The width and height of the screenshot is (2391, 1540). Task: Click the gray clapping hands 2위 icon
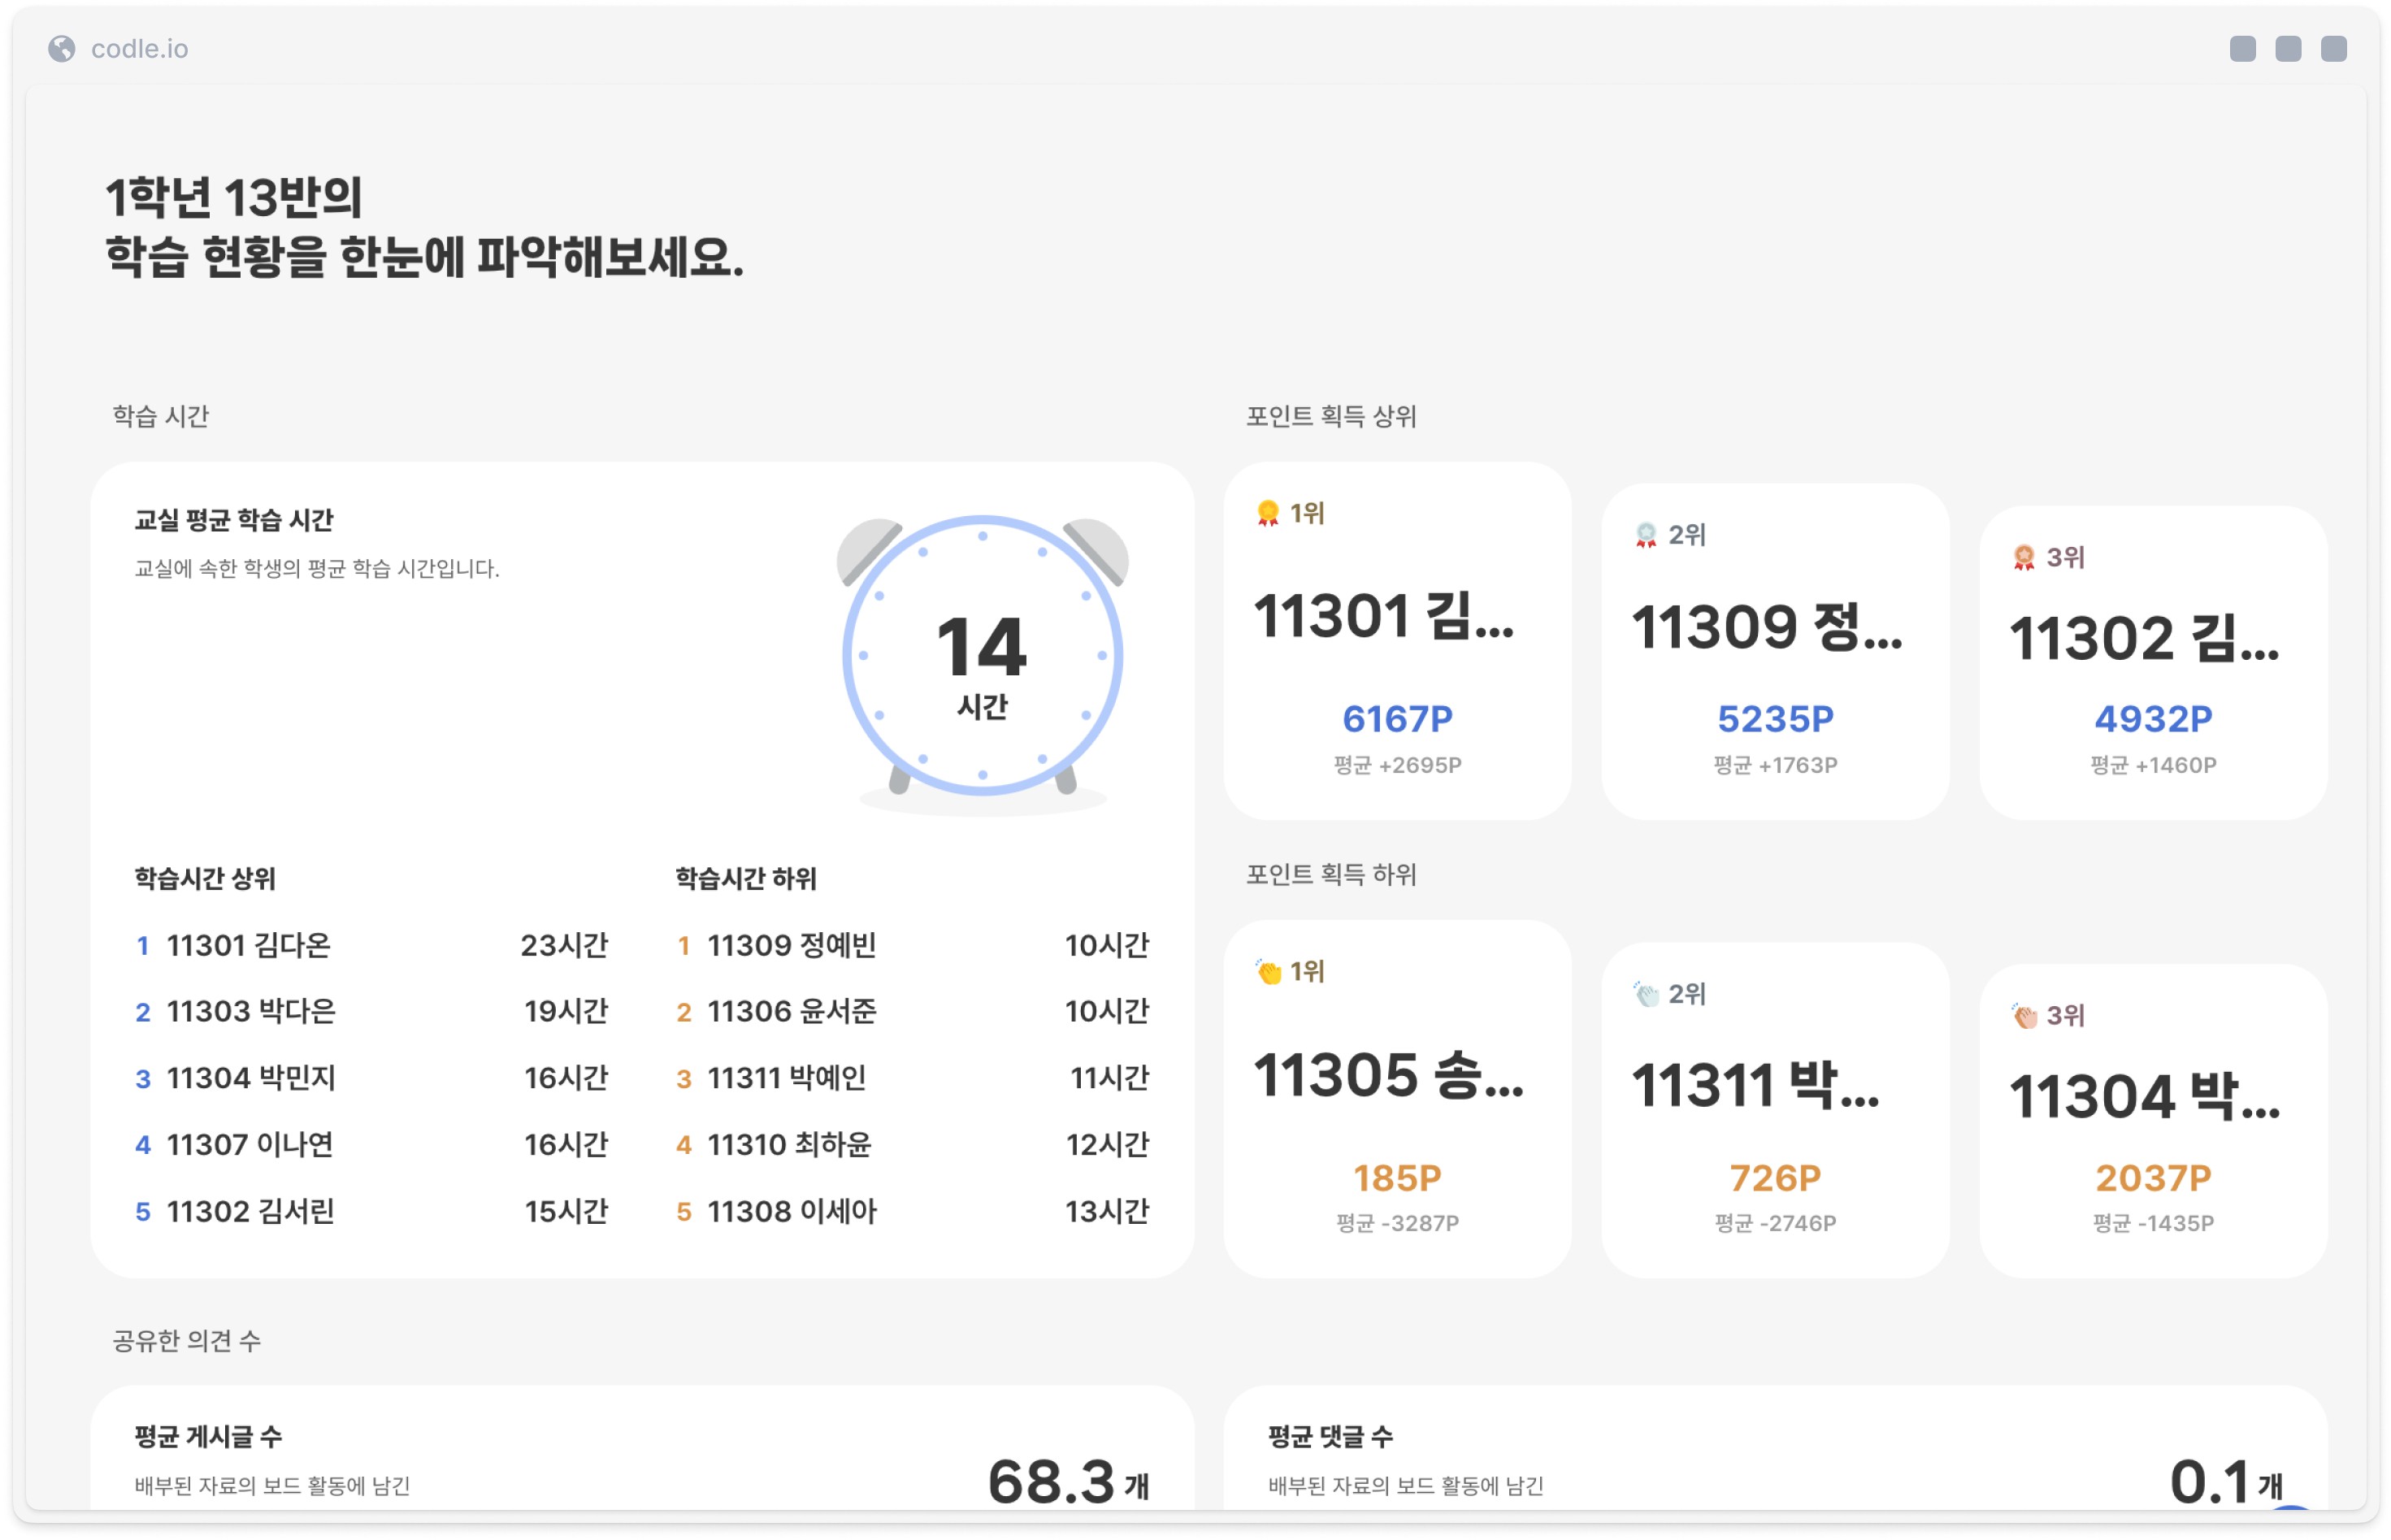pos(1646,993)
